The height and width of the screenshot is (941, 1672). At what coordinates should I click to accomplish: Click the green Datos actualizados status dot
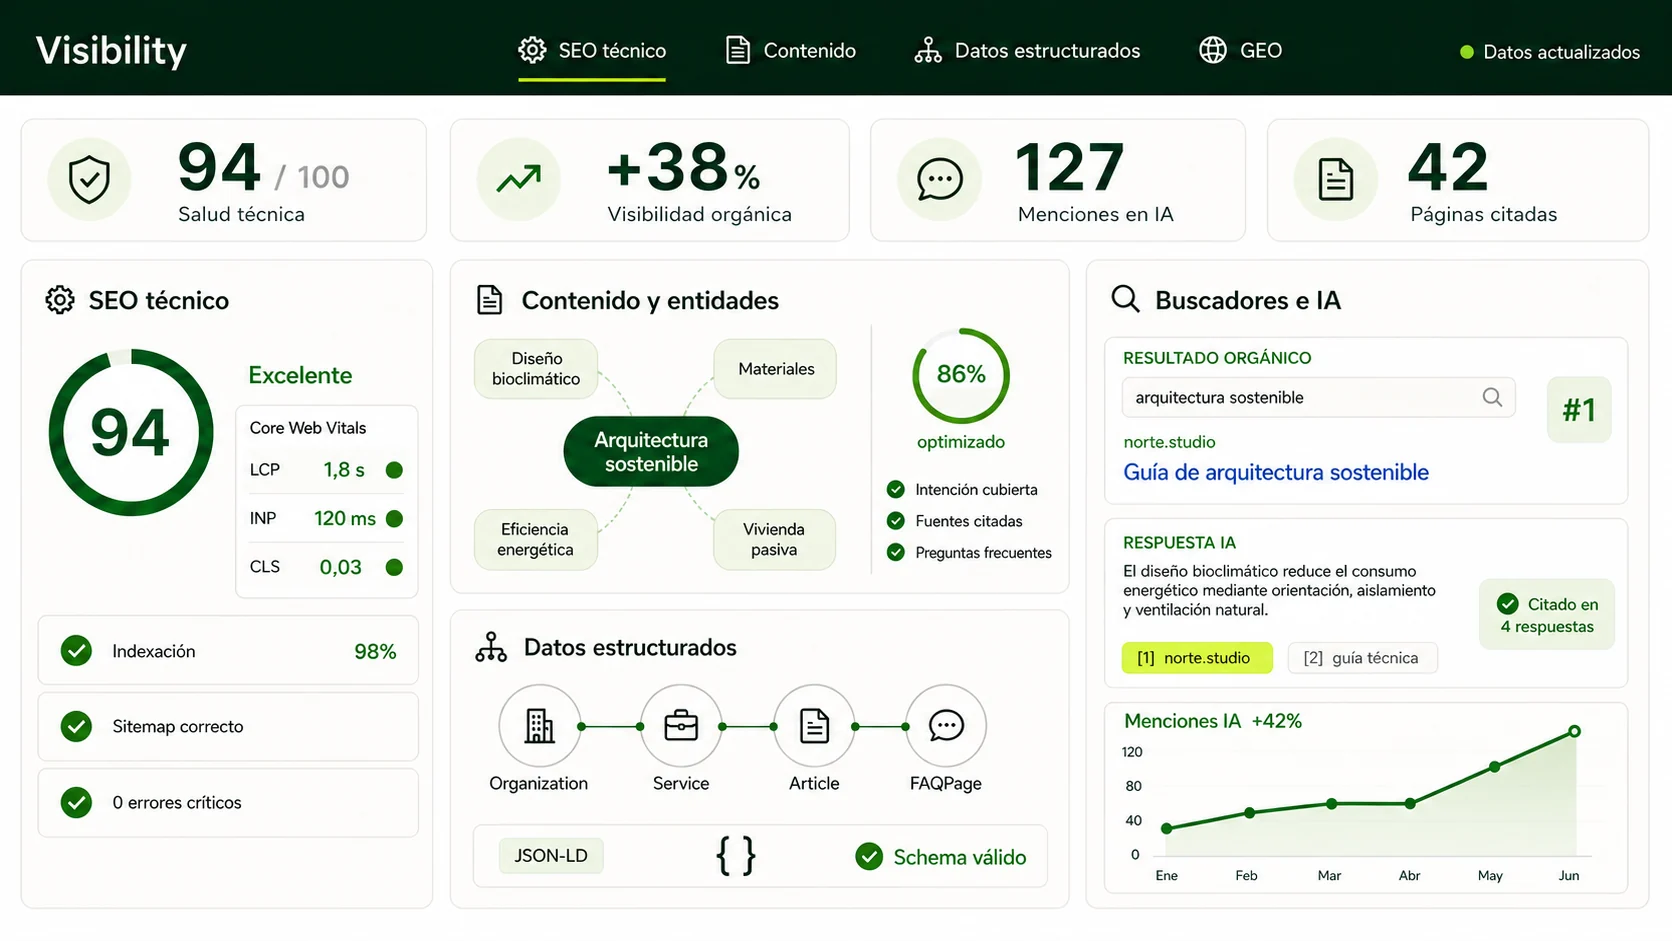coord(1466,52)
